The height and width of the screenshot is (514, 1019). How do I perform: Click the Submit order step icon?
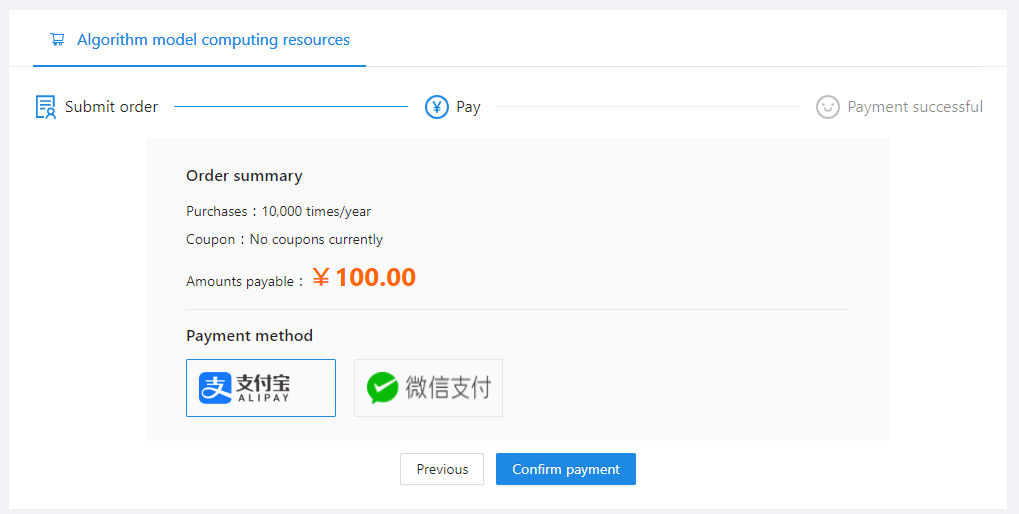pos(45,107)
